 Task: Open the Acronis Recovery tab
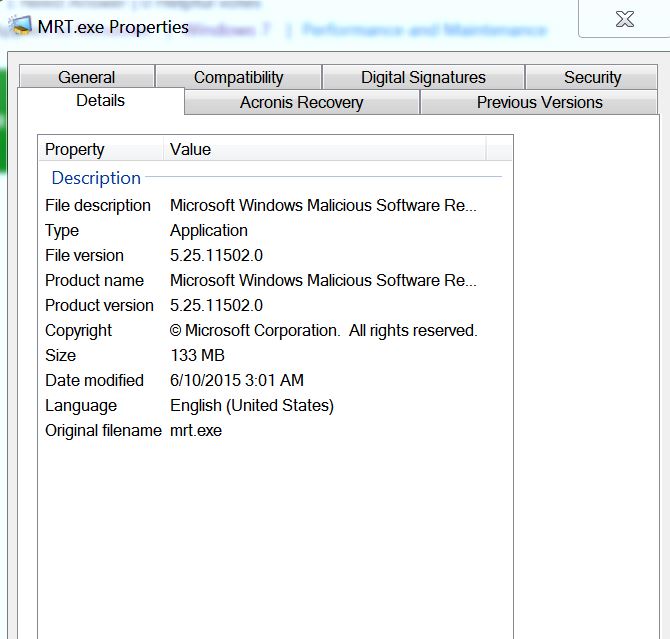(x=301, y=103)
